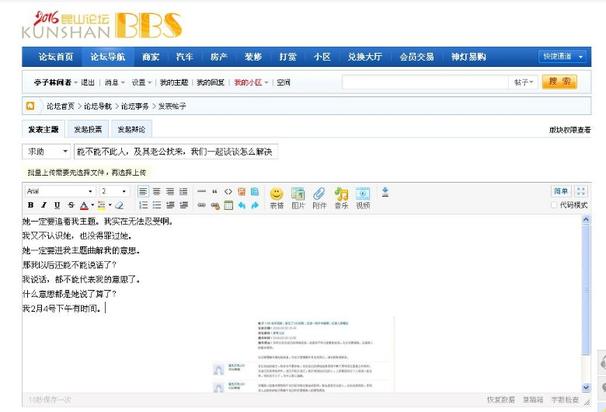This screenshot has height=412, width=606.
Task: Switch to the 发起投票 tab
Action: [x=87, y=129]
